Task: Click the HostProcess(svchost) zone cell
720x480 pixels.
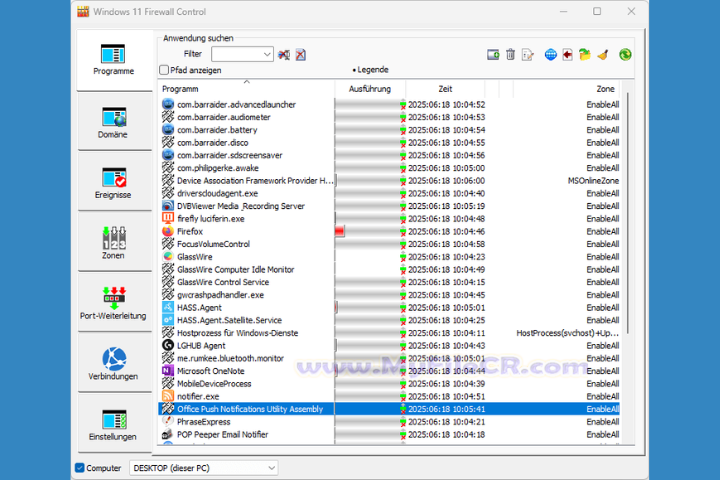Action: [x=568, y=333]
